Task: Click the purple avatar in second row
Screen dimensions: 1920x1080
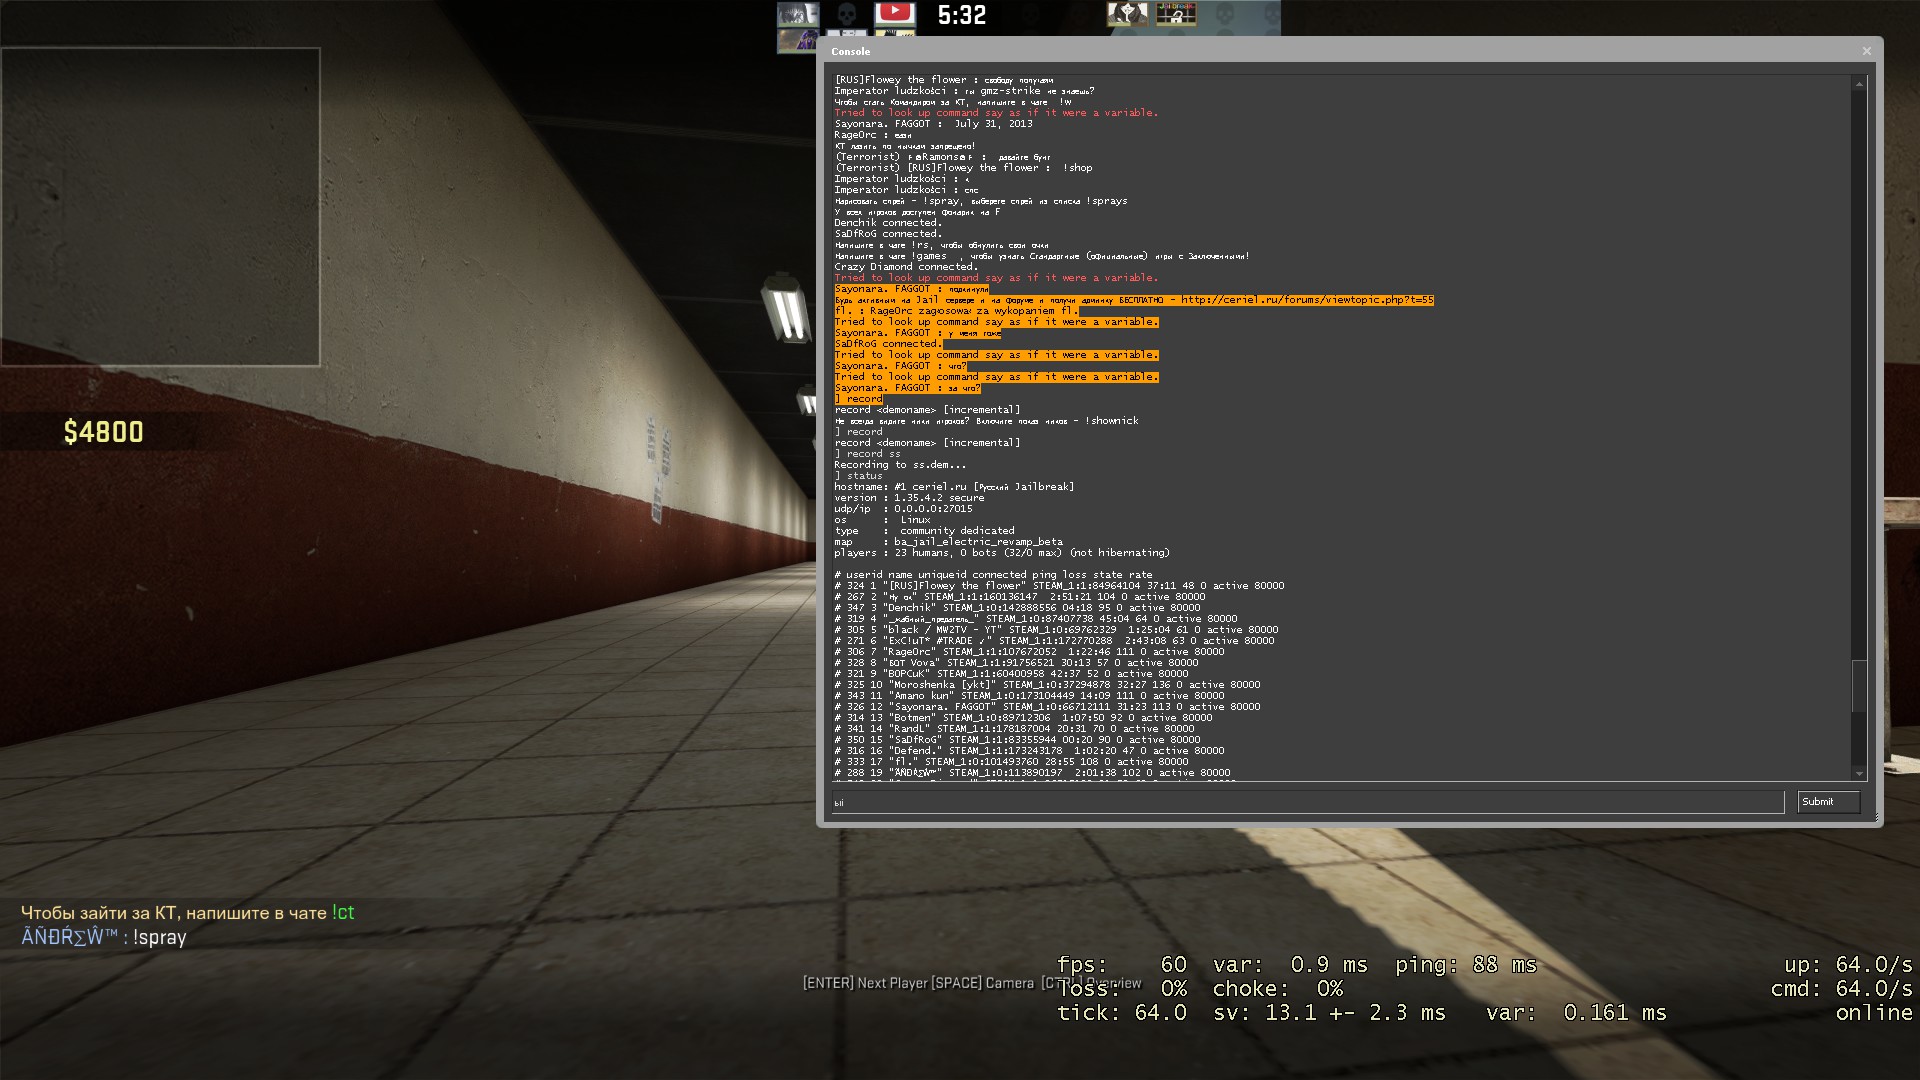Action: [798, 40]
